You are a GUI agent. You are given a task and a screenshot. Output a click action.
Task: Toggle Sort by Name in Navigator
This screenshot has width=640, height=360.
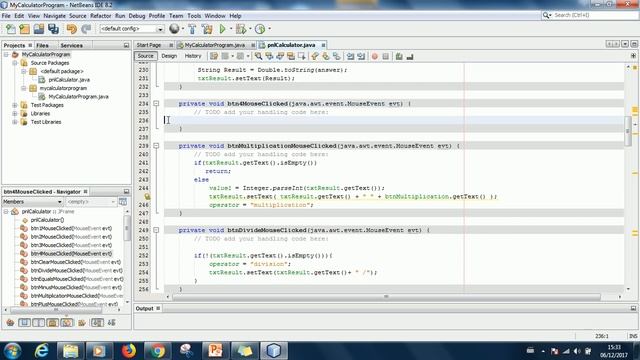coord(97,323)
